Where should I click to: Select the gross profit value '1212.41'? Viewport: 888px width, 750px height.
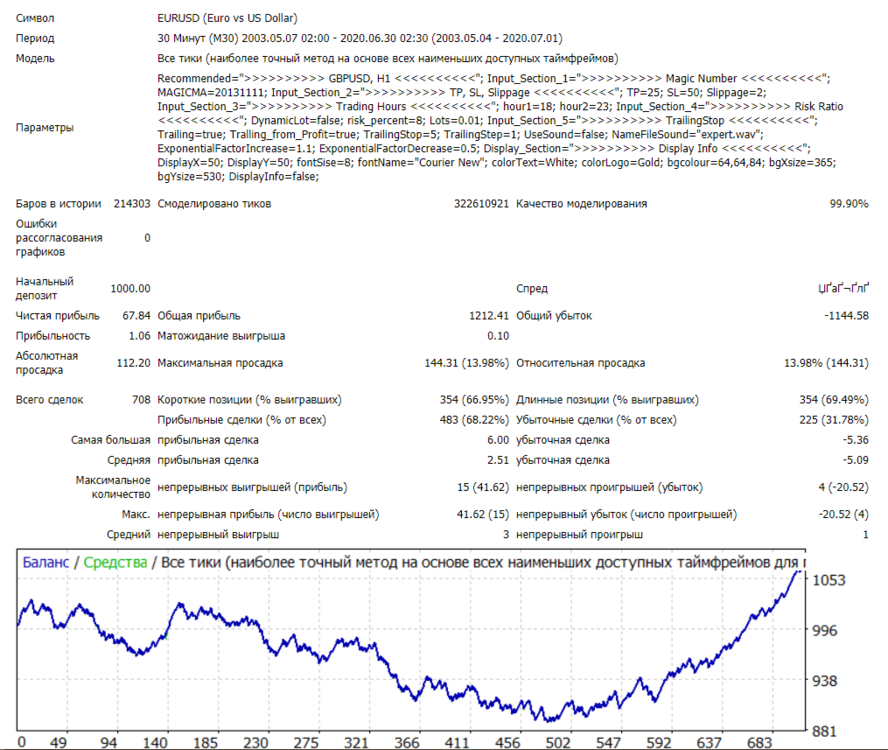tap(489, 316)
